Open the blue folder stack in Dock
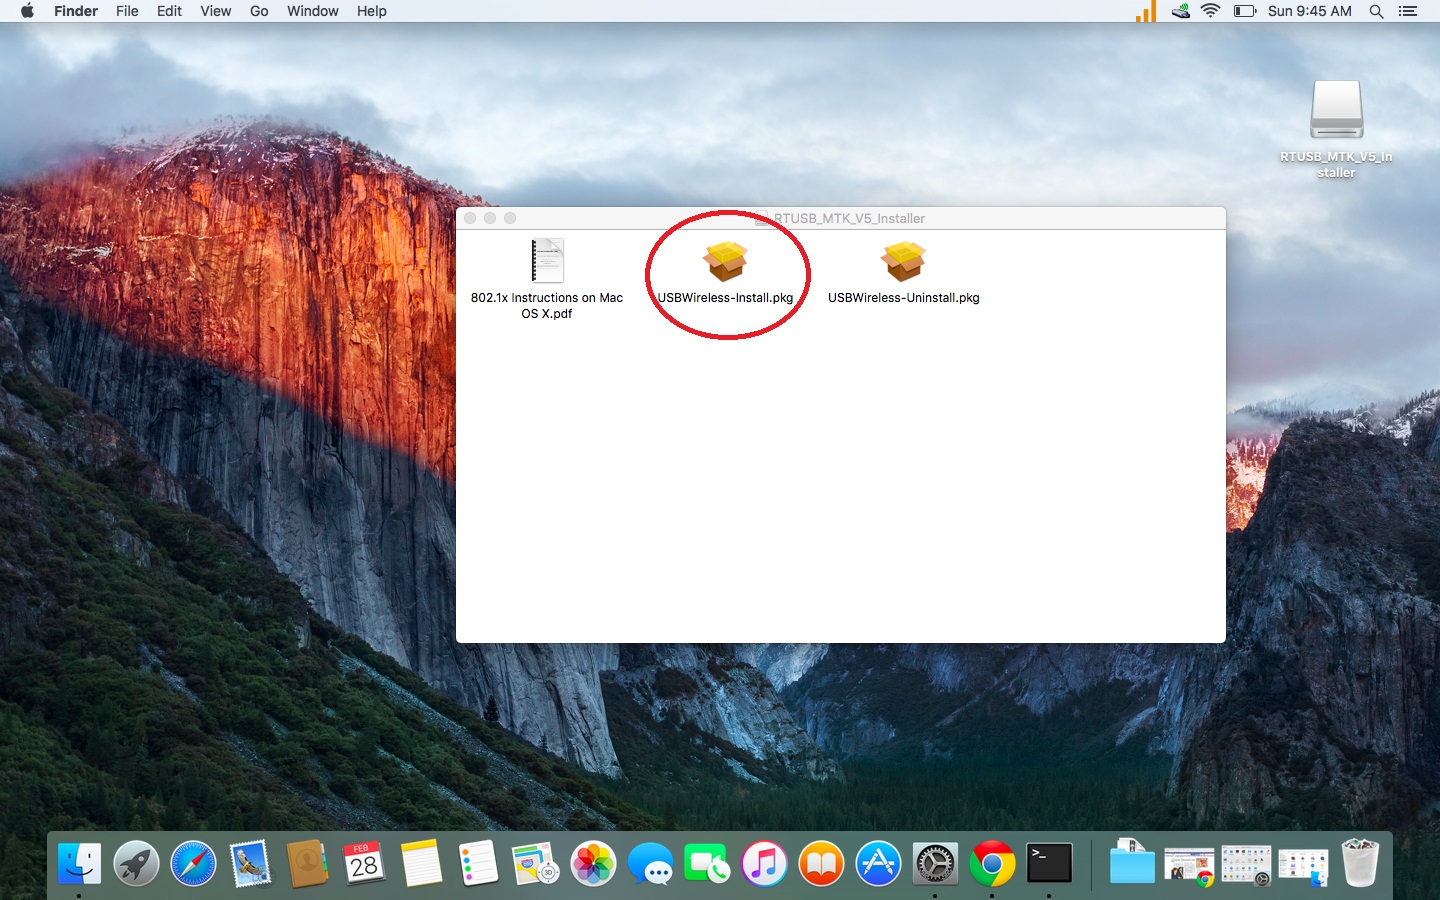This screenshot has width=1440, height=900. pyautogui.click(x=1131, y=863)
